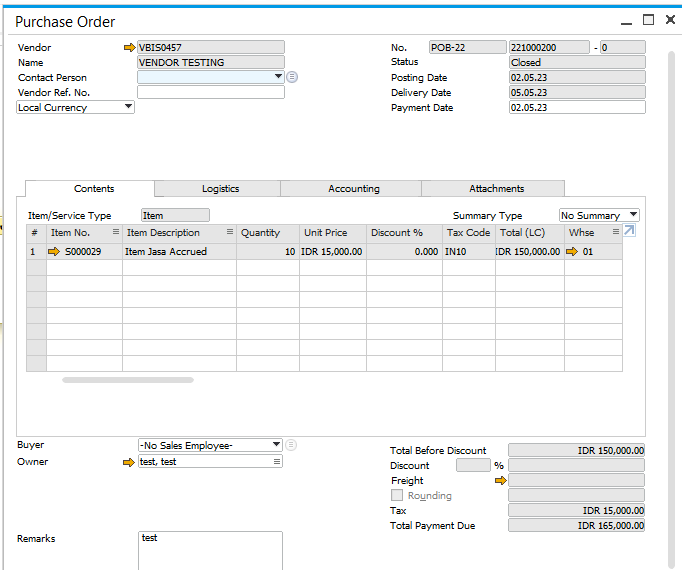The height and width of the screenshot is (570, 682).
Task: Click the unit price IDR 15,000.00 cell
Action: pyautogui.click(x=333, y=251)
